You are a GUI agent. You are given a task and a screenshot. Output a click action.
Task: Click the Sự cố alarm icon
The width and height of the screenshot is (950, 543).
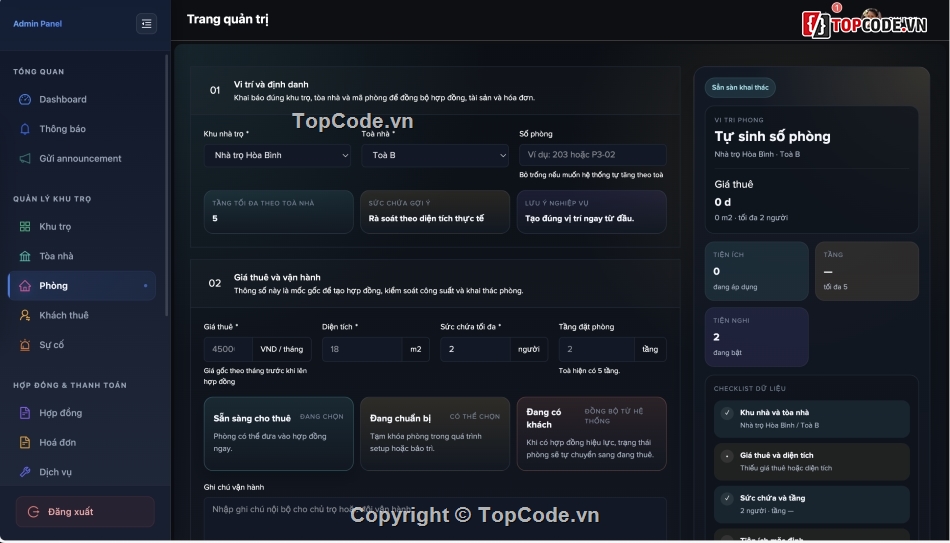(25, 345)
